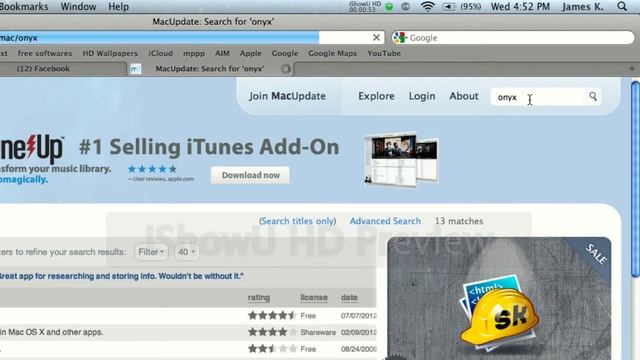This screenshot has height=360, width=640.
Task: Open the HD Wallpapers bookmark
Action: (110, 53)
